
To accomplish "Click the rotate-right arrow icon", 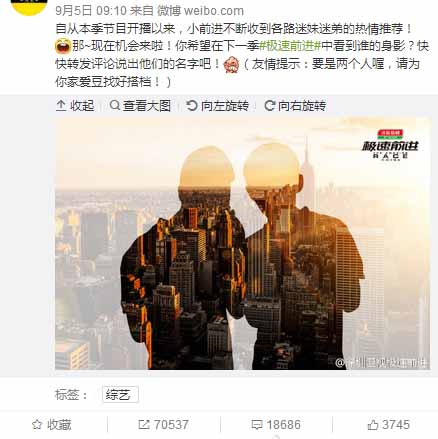I will 269,106.
